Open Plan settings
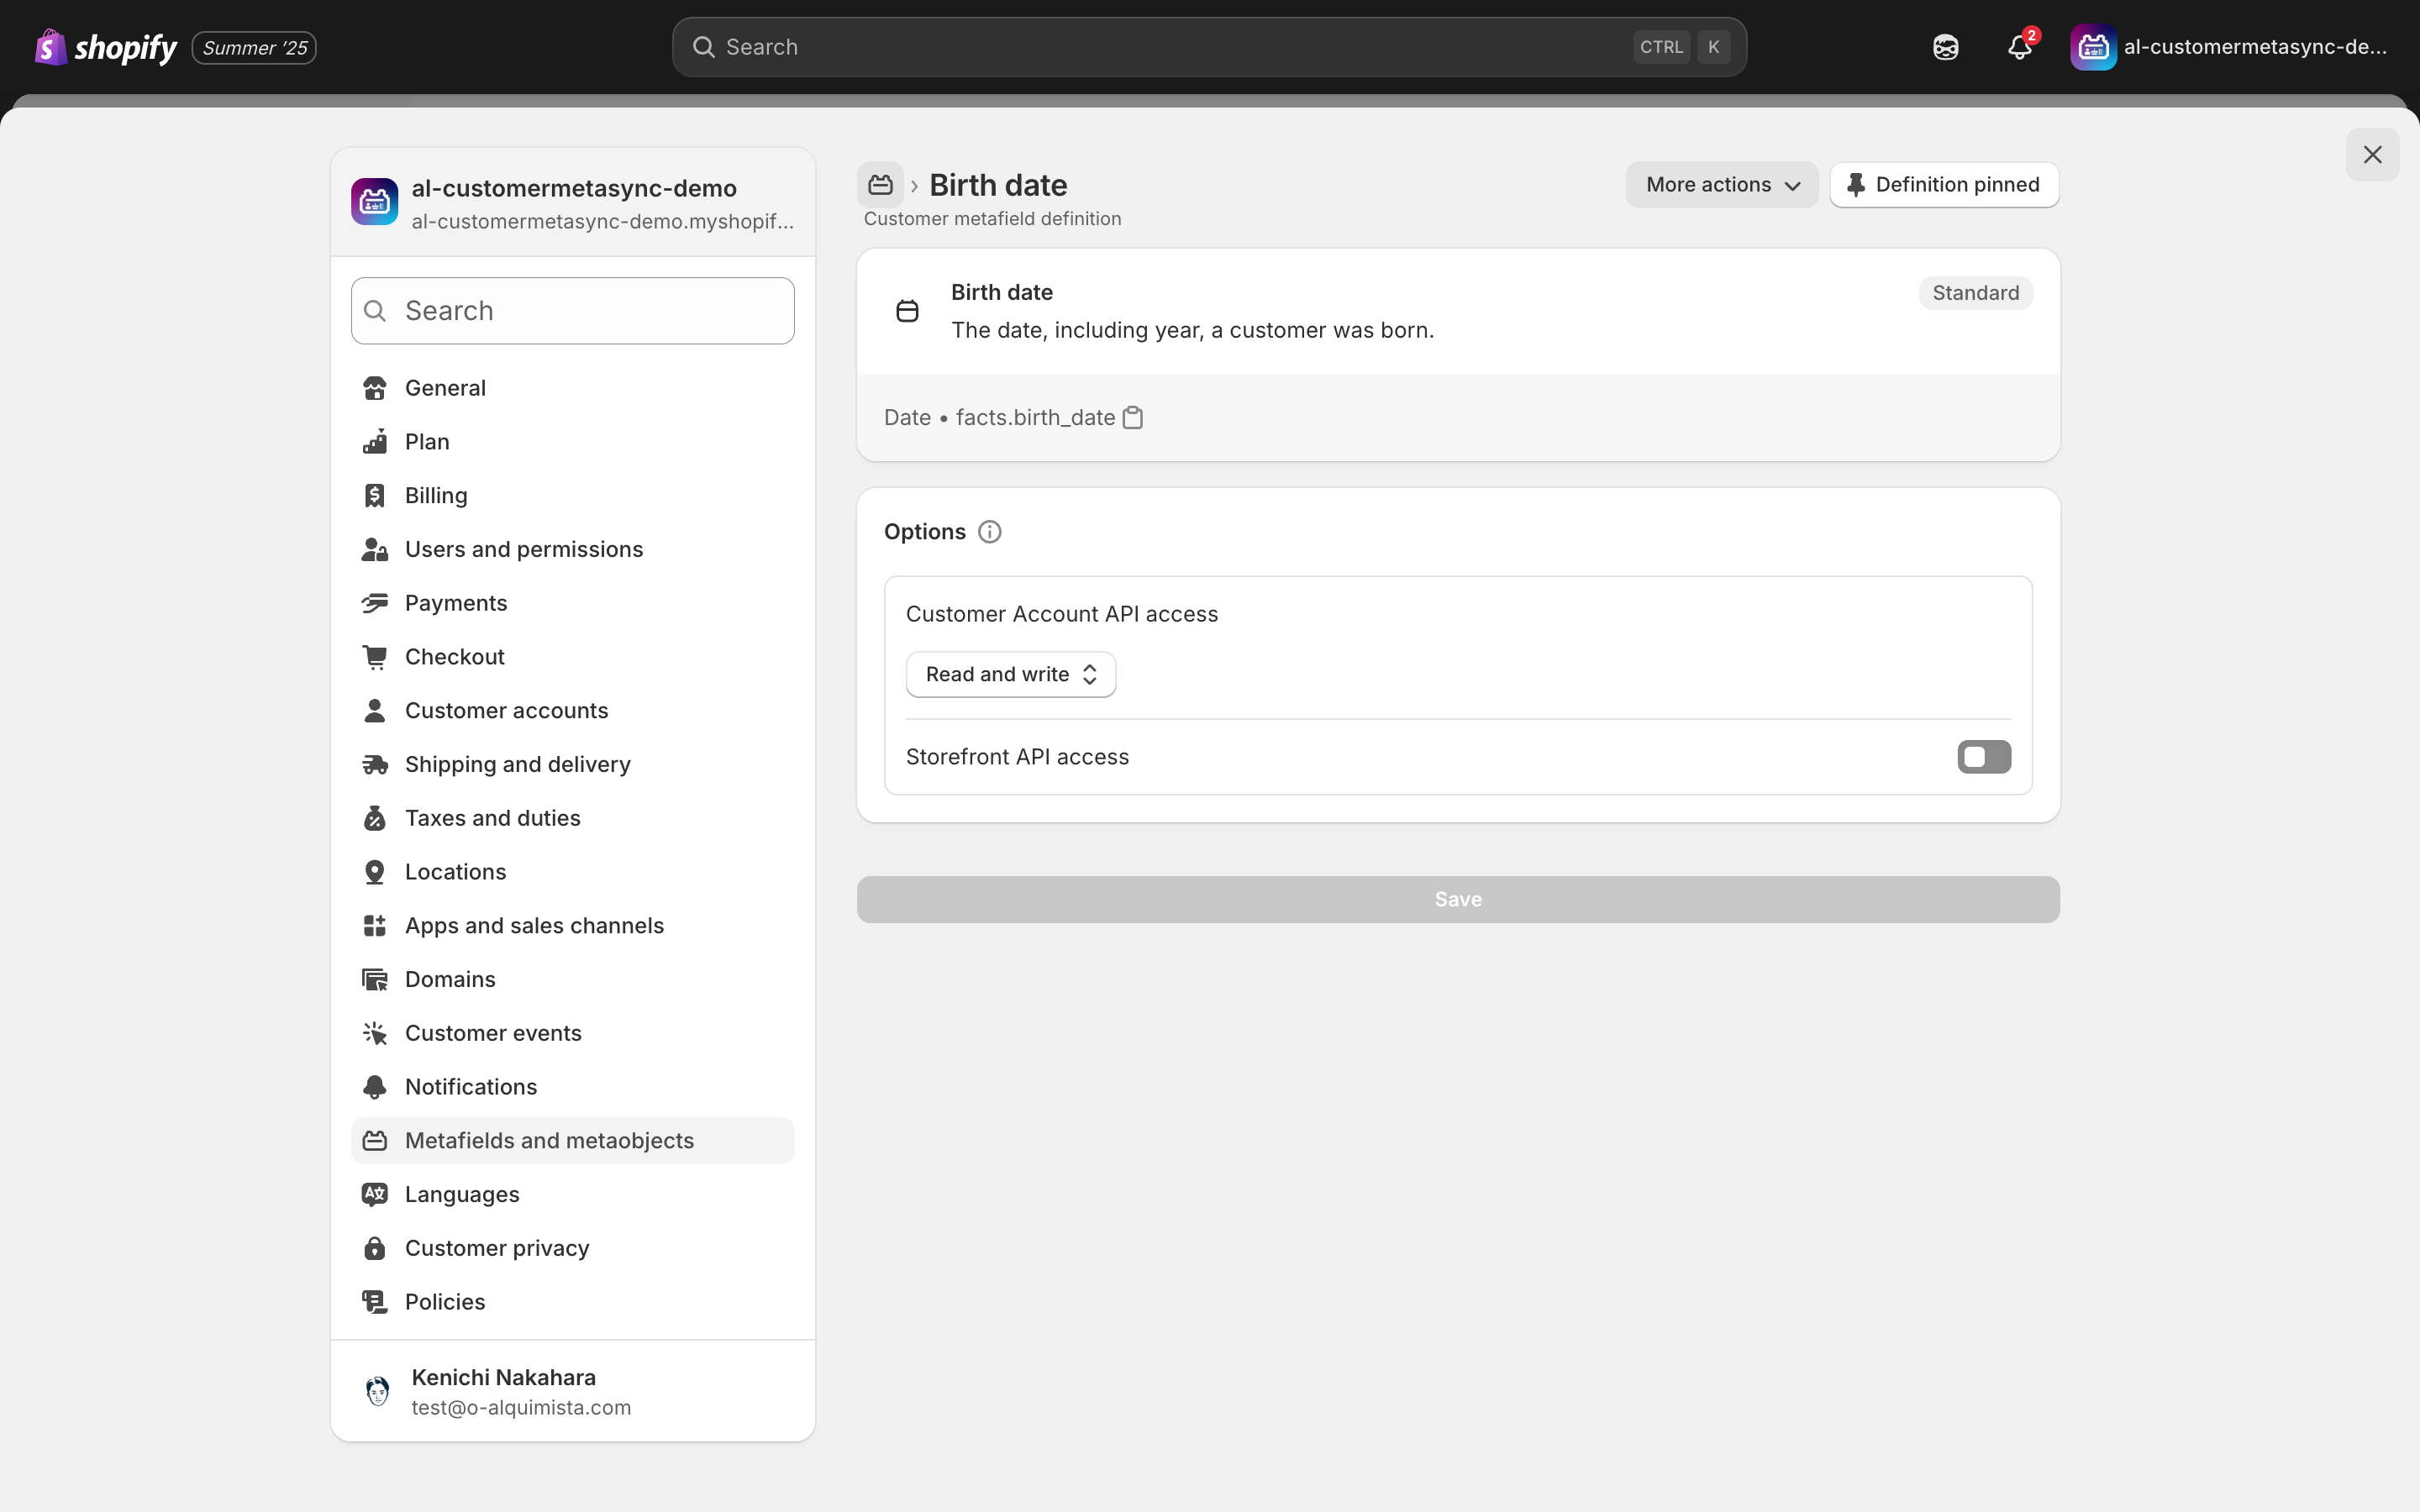Screen dimensions: 2420x1512 click(x=573, y=442)
